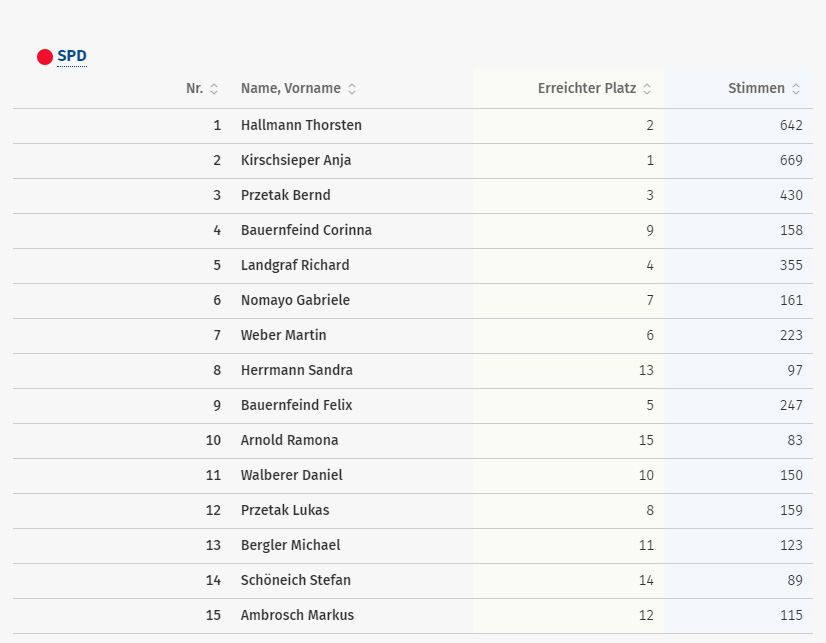Sort by Erreichter Platz header text

[587, 88]
